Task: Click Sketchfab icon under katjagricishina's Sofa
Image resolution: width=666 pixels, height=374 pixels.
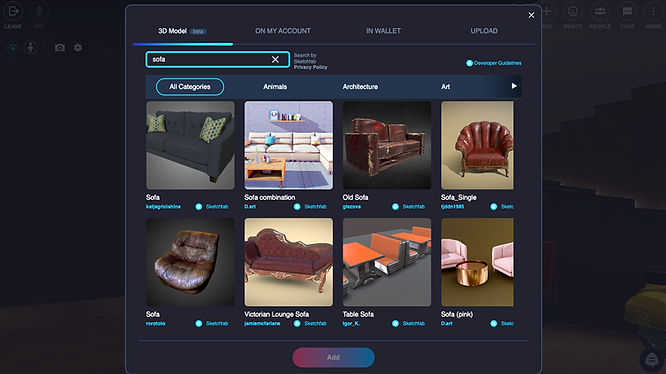Action: coord(199,207)
